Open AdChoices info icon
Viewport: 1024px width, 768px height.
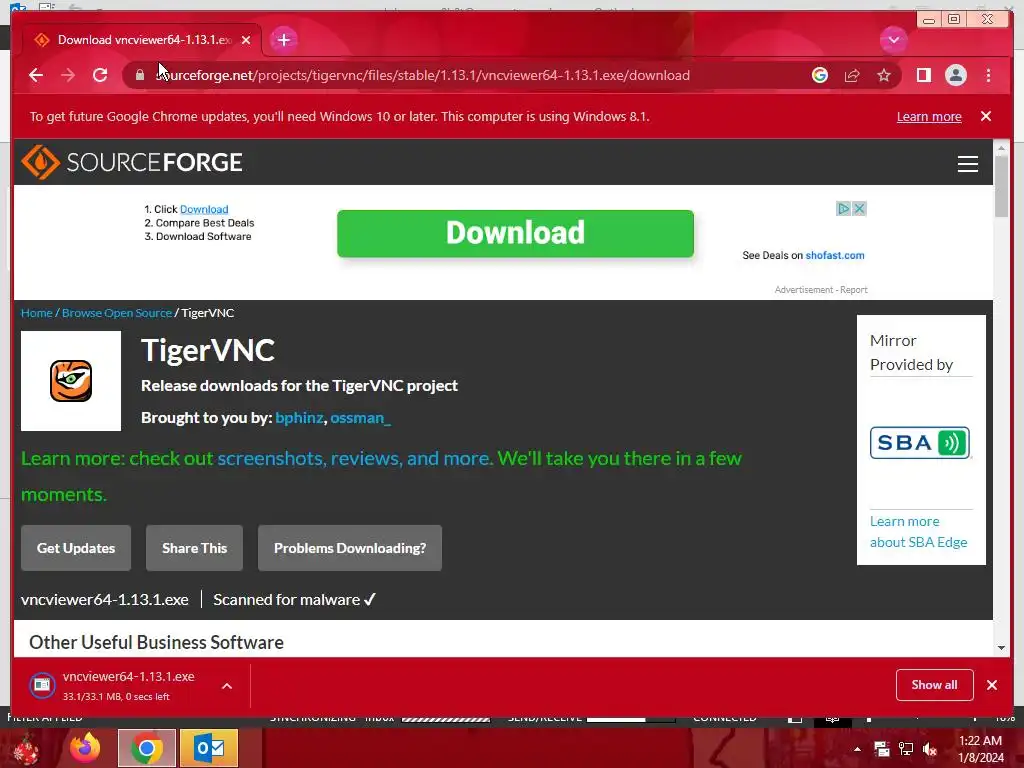click(843, 208)
